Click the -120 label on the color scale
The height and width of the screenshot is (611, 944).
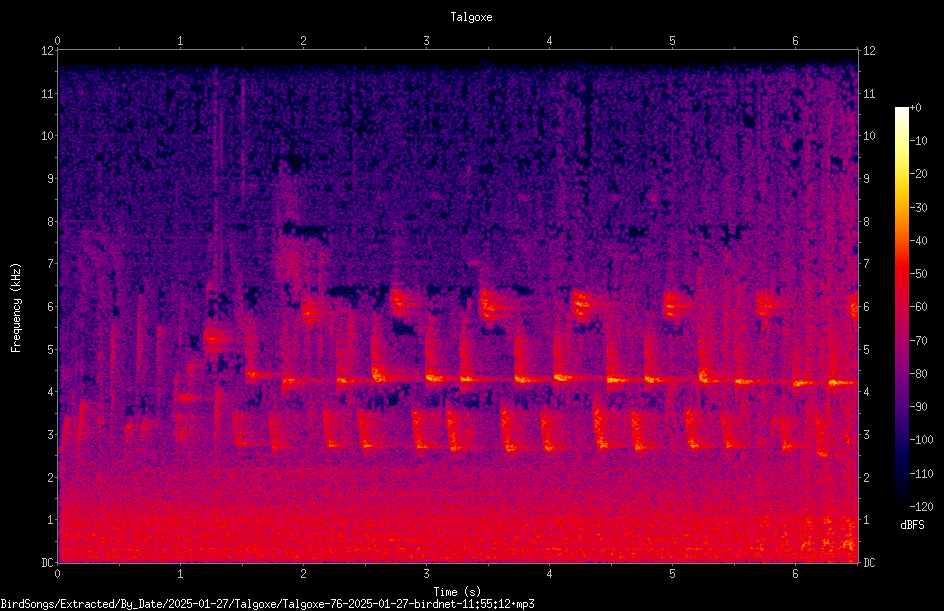point(921,507)
